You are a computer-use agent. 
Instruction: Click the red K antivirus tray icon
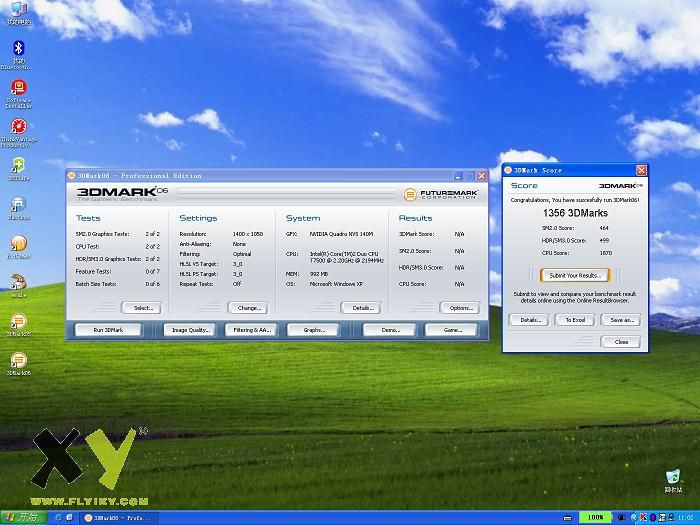click(x=644, y=517)
